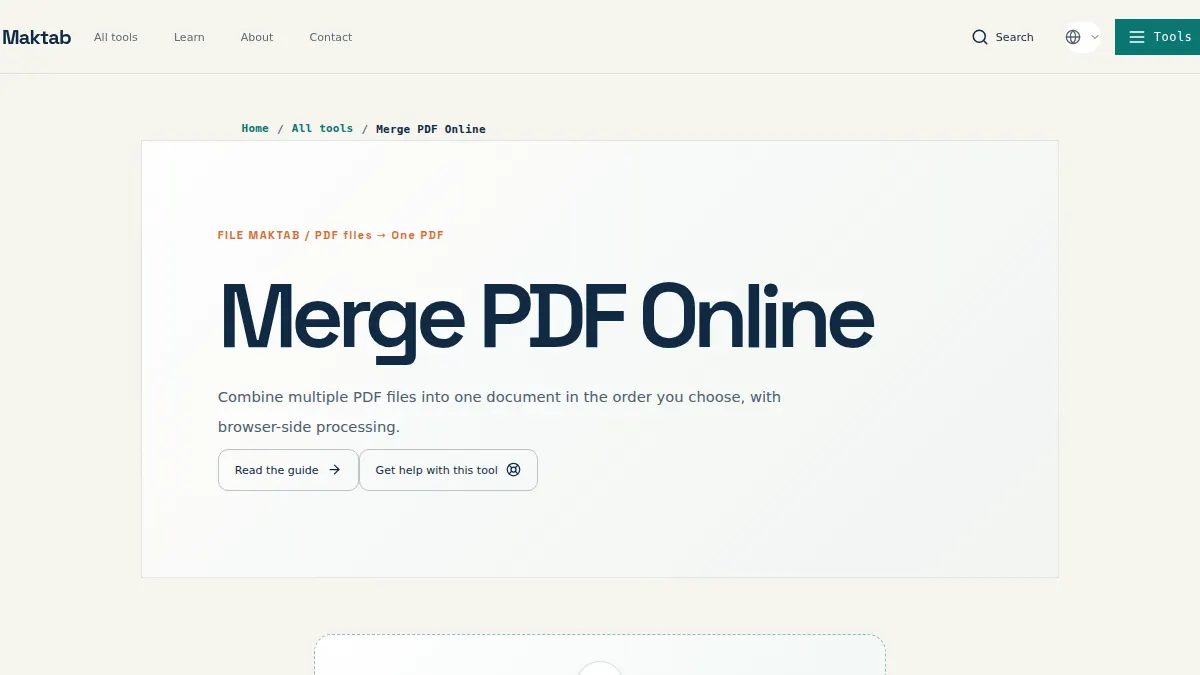This screenshot has height=675, width=1200.
Task: Open All tools breadcrumb link
Action: click(322, 128)
